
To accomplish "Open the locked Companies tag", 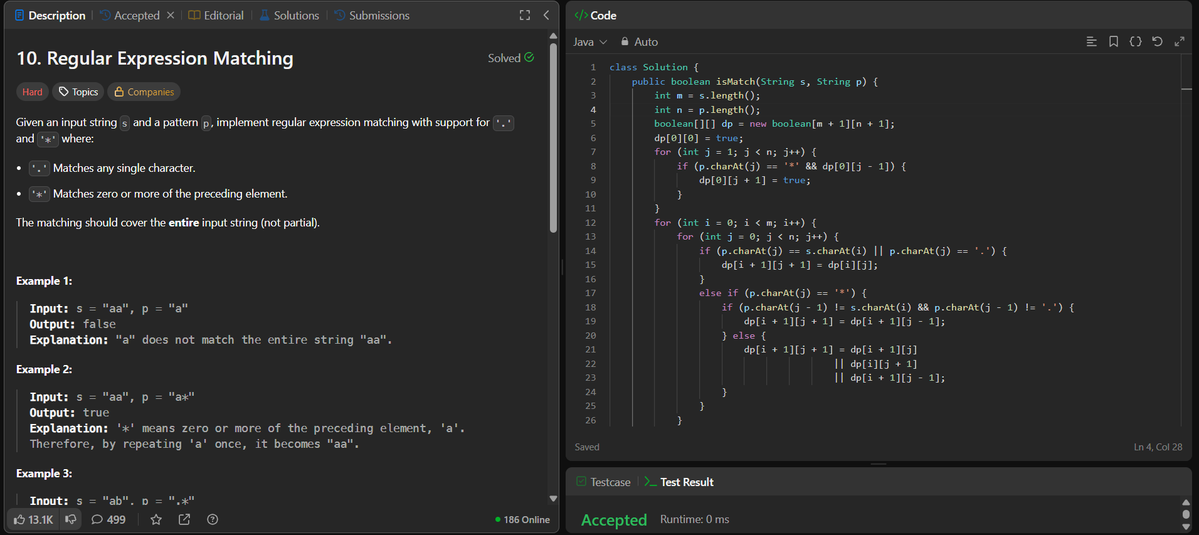I will (x=144, y=92).
